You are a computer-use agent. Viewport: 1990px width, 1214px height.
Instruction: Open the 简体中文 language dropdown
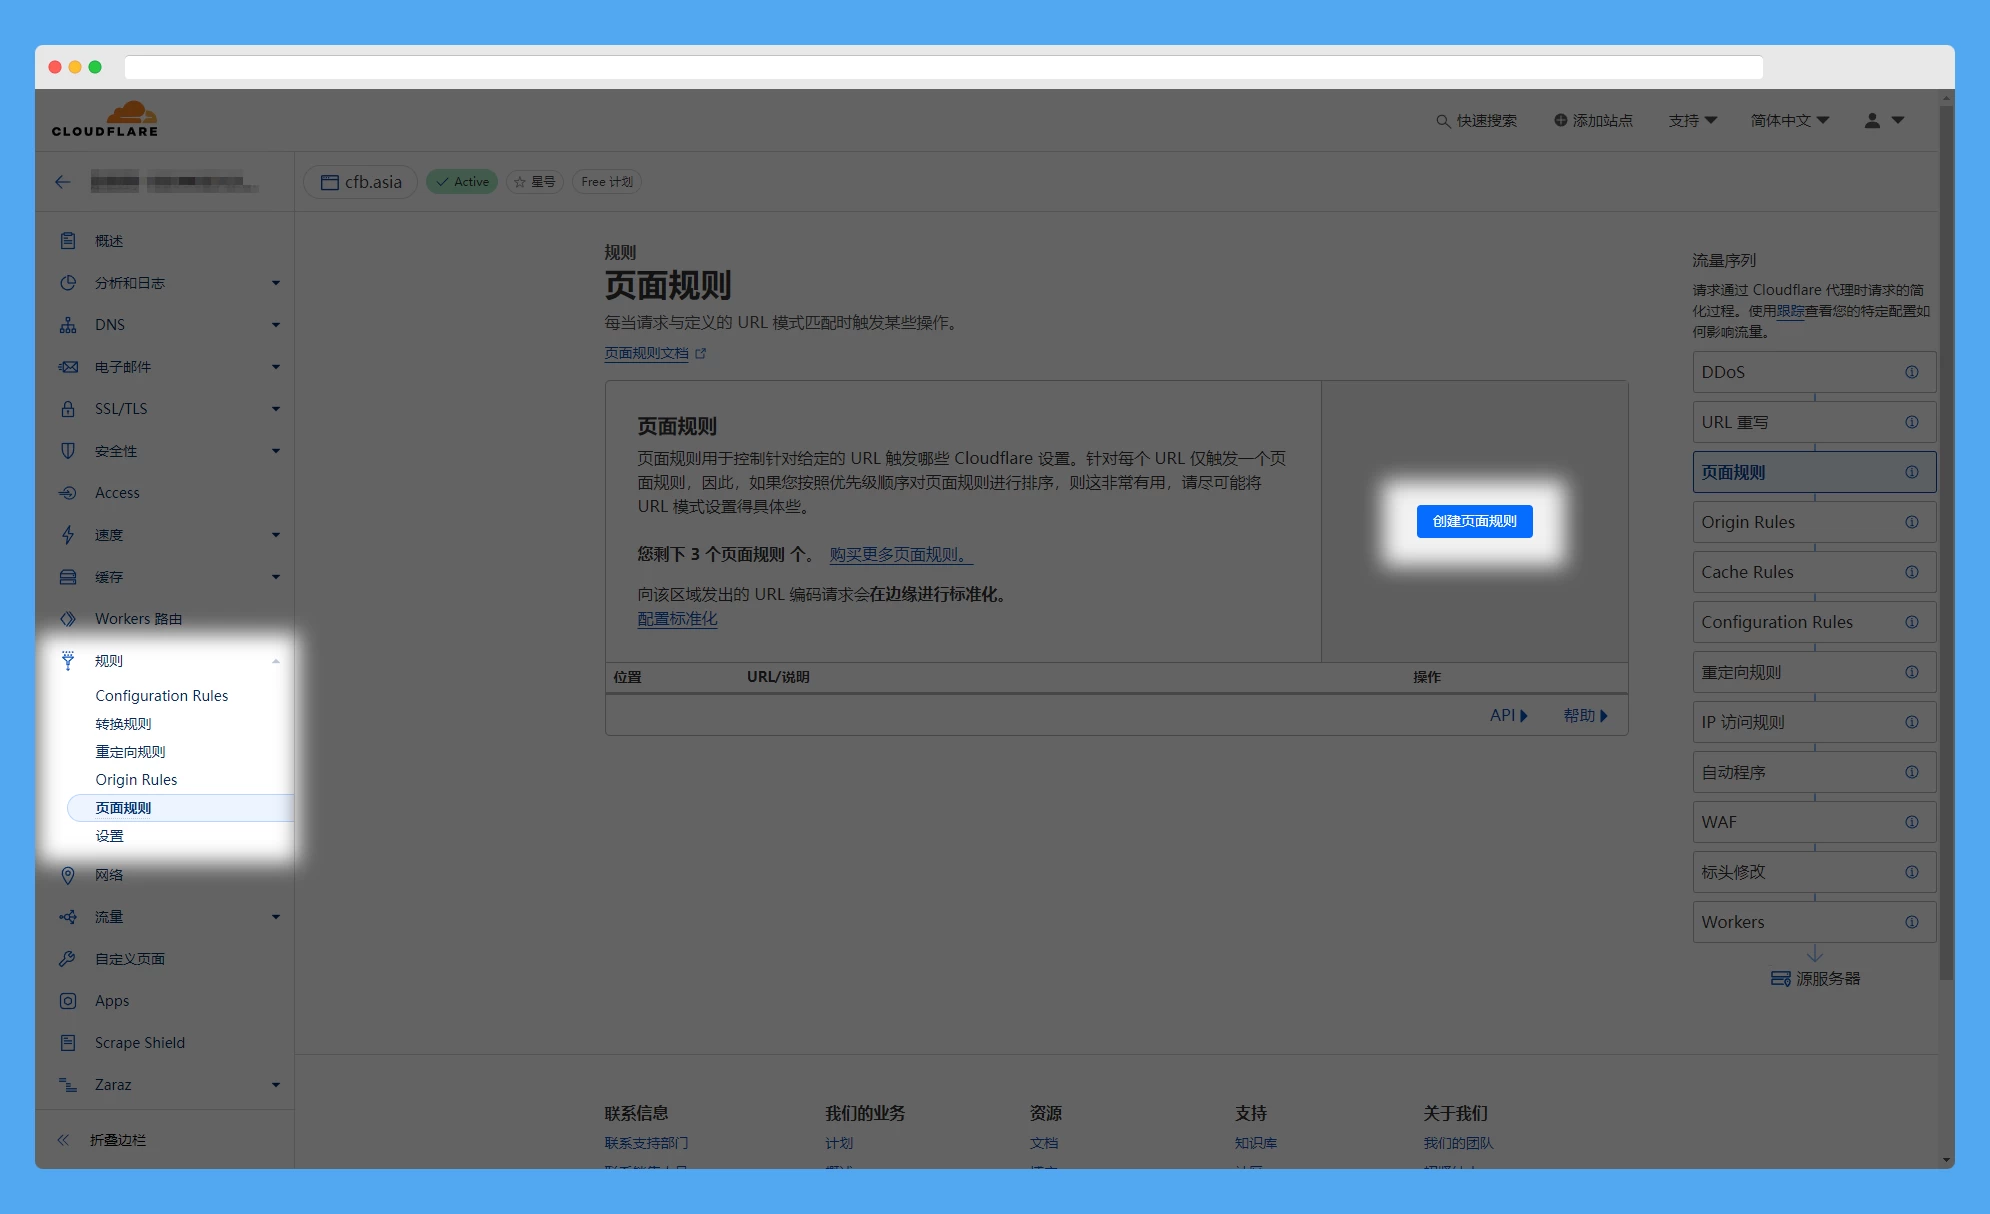(1789, 121)
